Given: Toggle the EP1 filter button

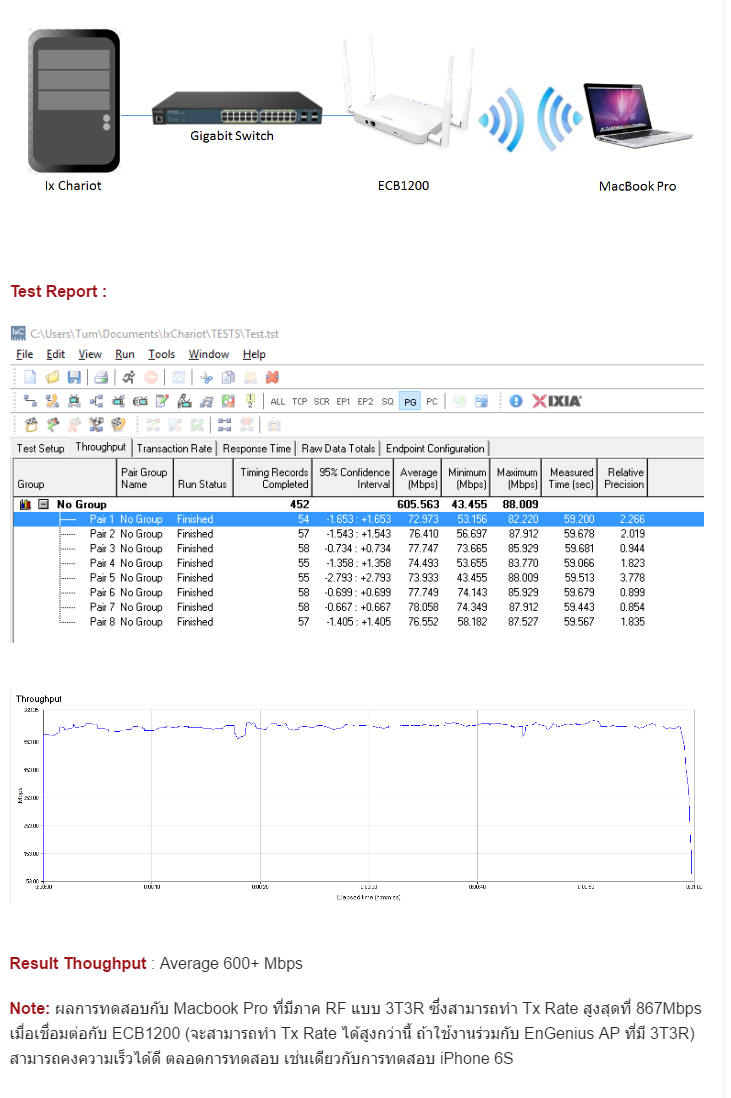Looking at the screenshot, I should [343, 401].
